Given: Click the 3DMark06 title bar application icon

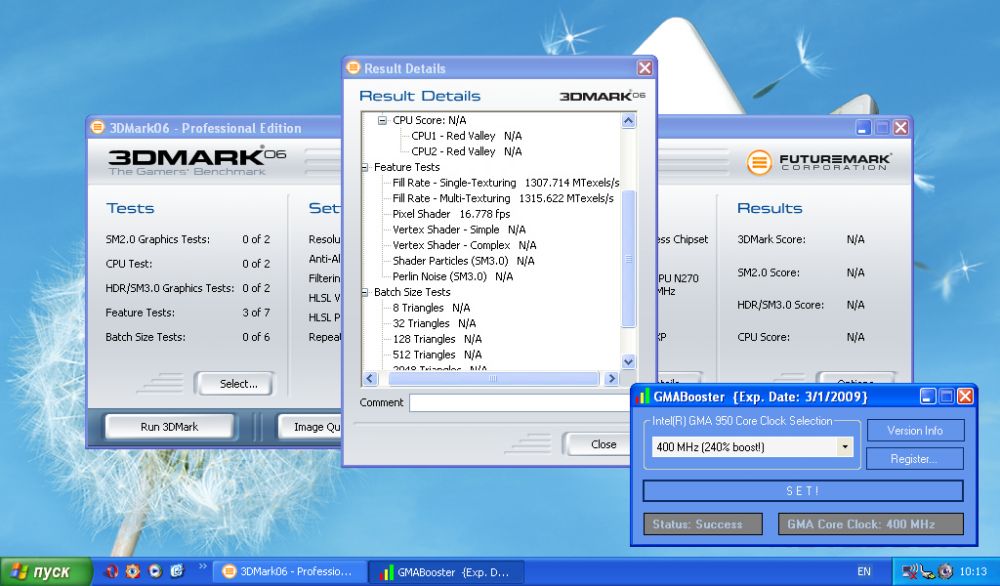Looking at the screenshot, I should coord(97,128).
